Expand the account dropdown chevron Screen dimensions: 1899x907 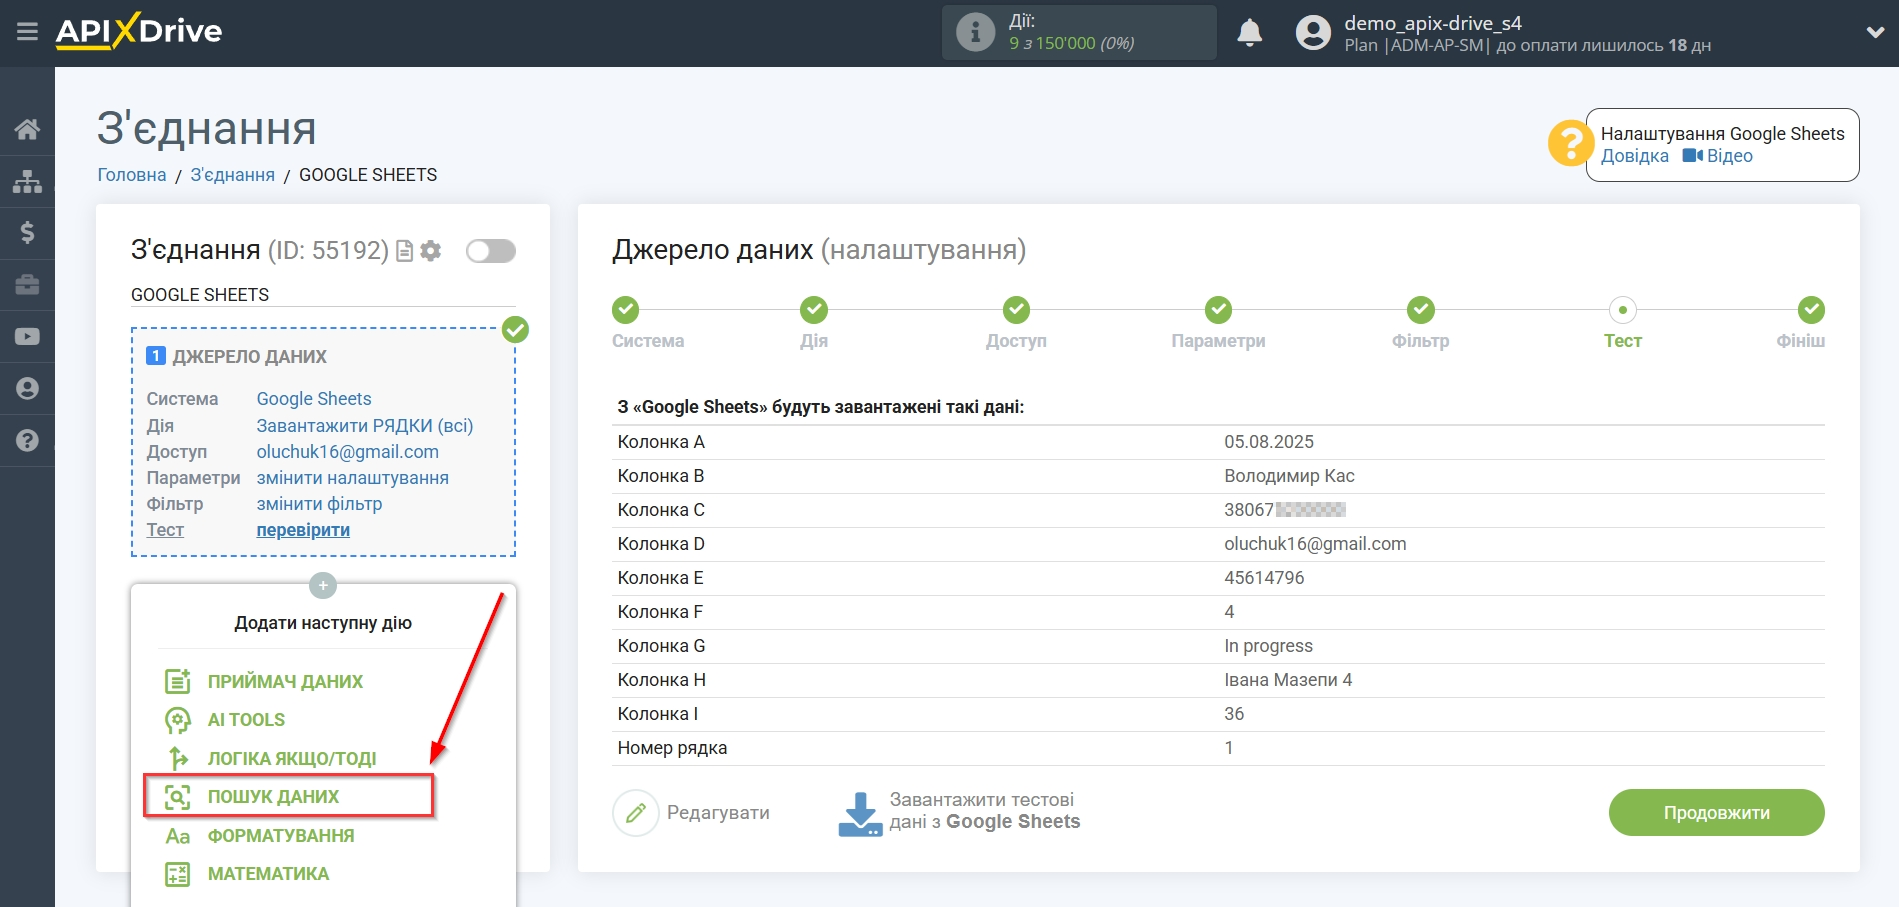pyautogui.click(x=1875, y=33)
